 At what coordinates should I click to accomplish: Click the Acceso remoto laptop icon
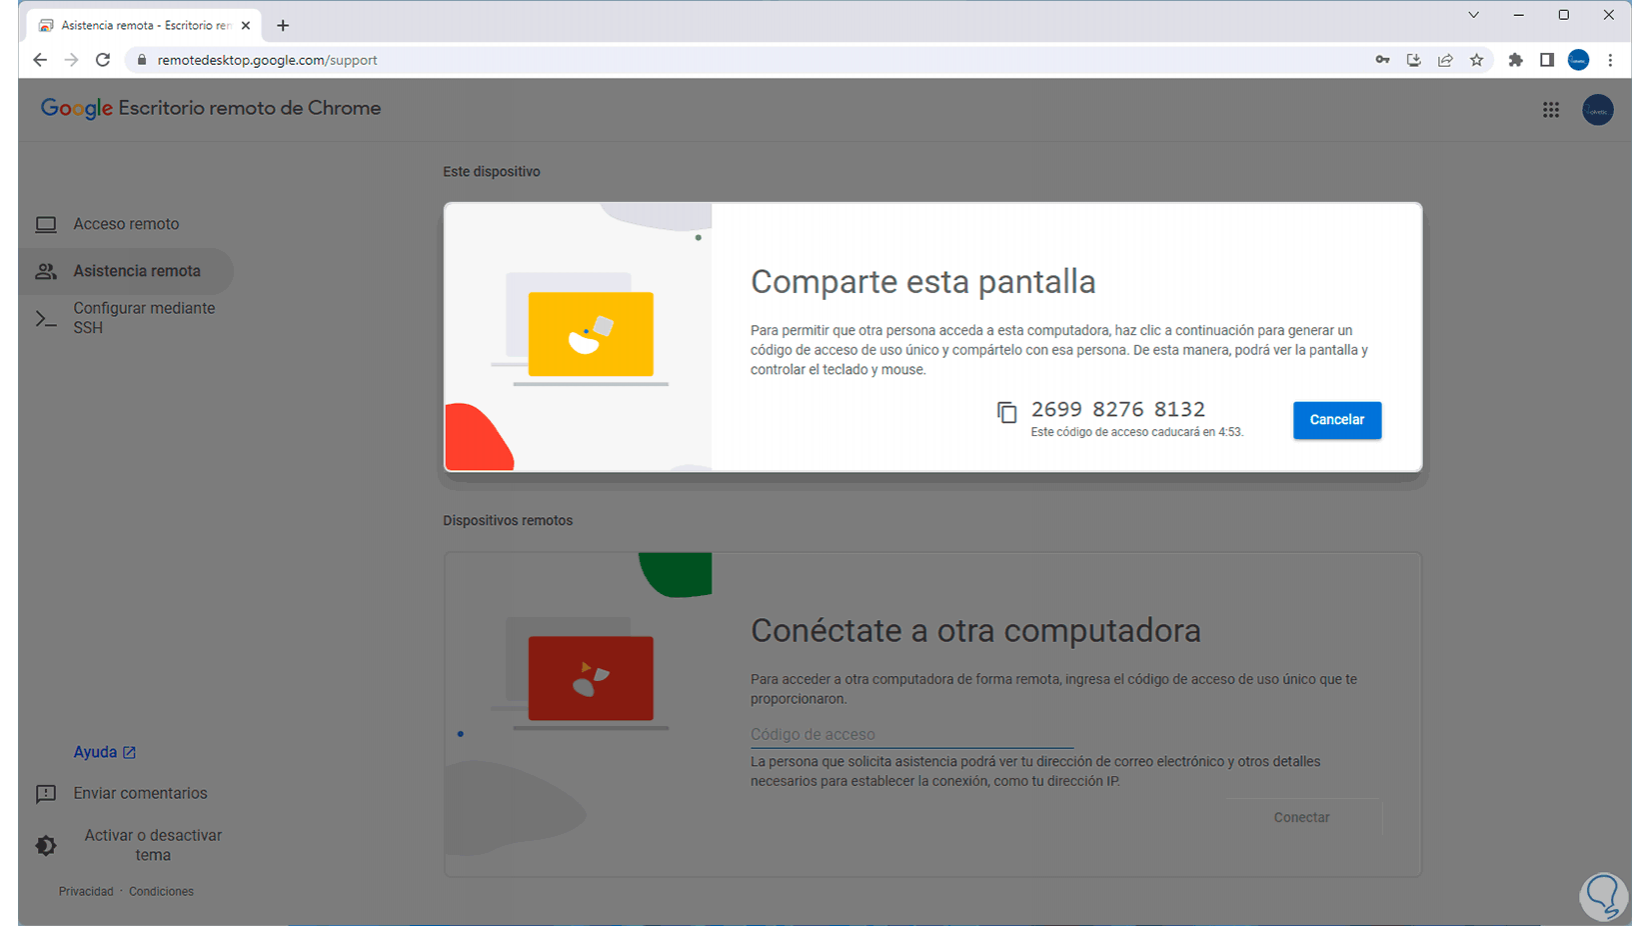[x=46, y=224]
